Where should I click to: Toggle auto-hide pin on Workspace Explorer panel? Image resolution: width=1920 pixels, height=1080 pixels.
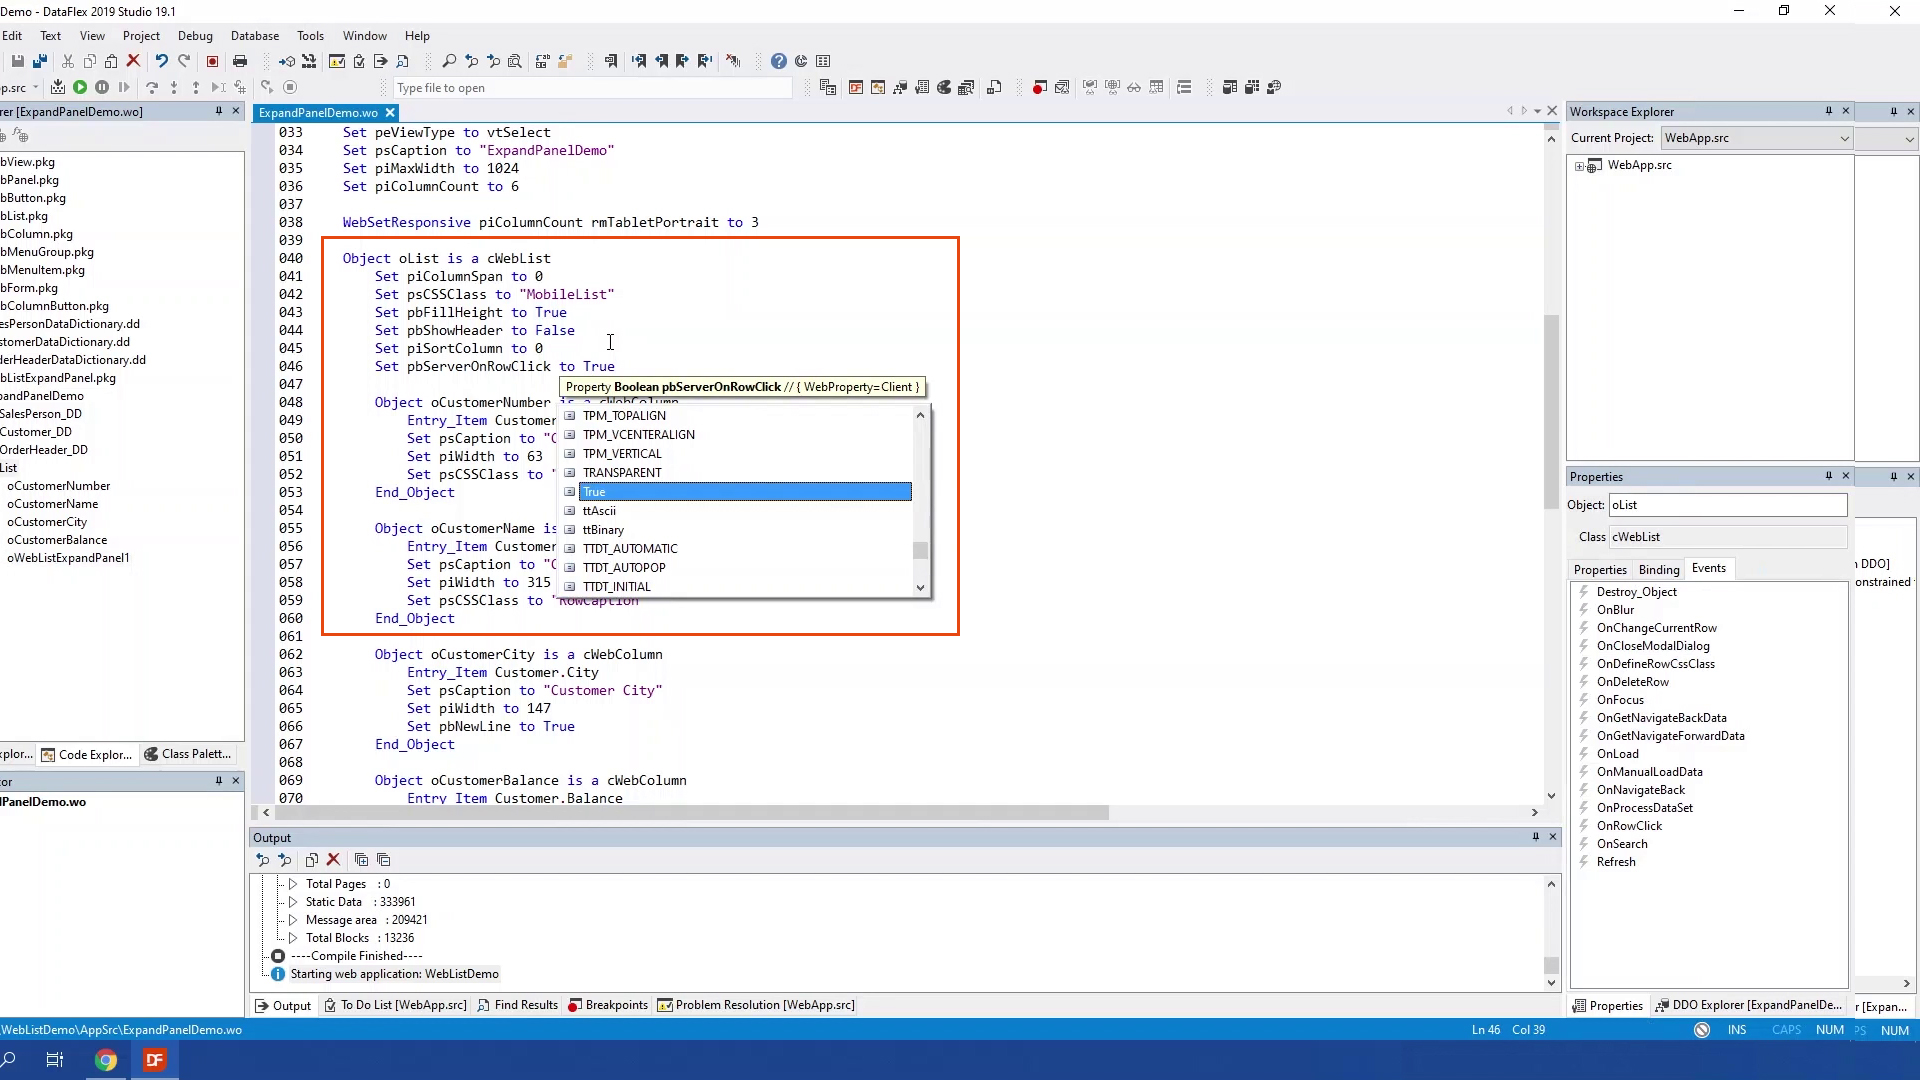(1828, 111)
